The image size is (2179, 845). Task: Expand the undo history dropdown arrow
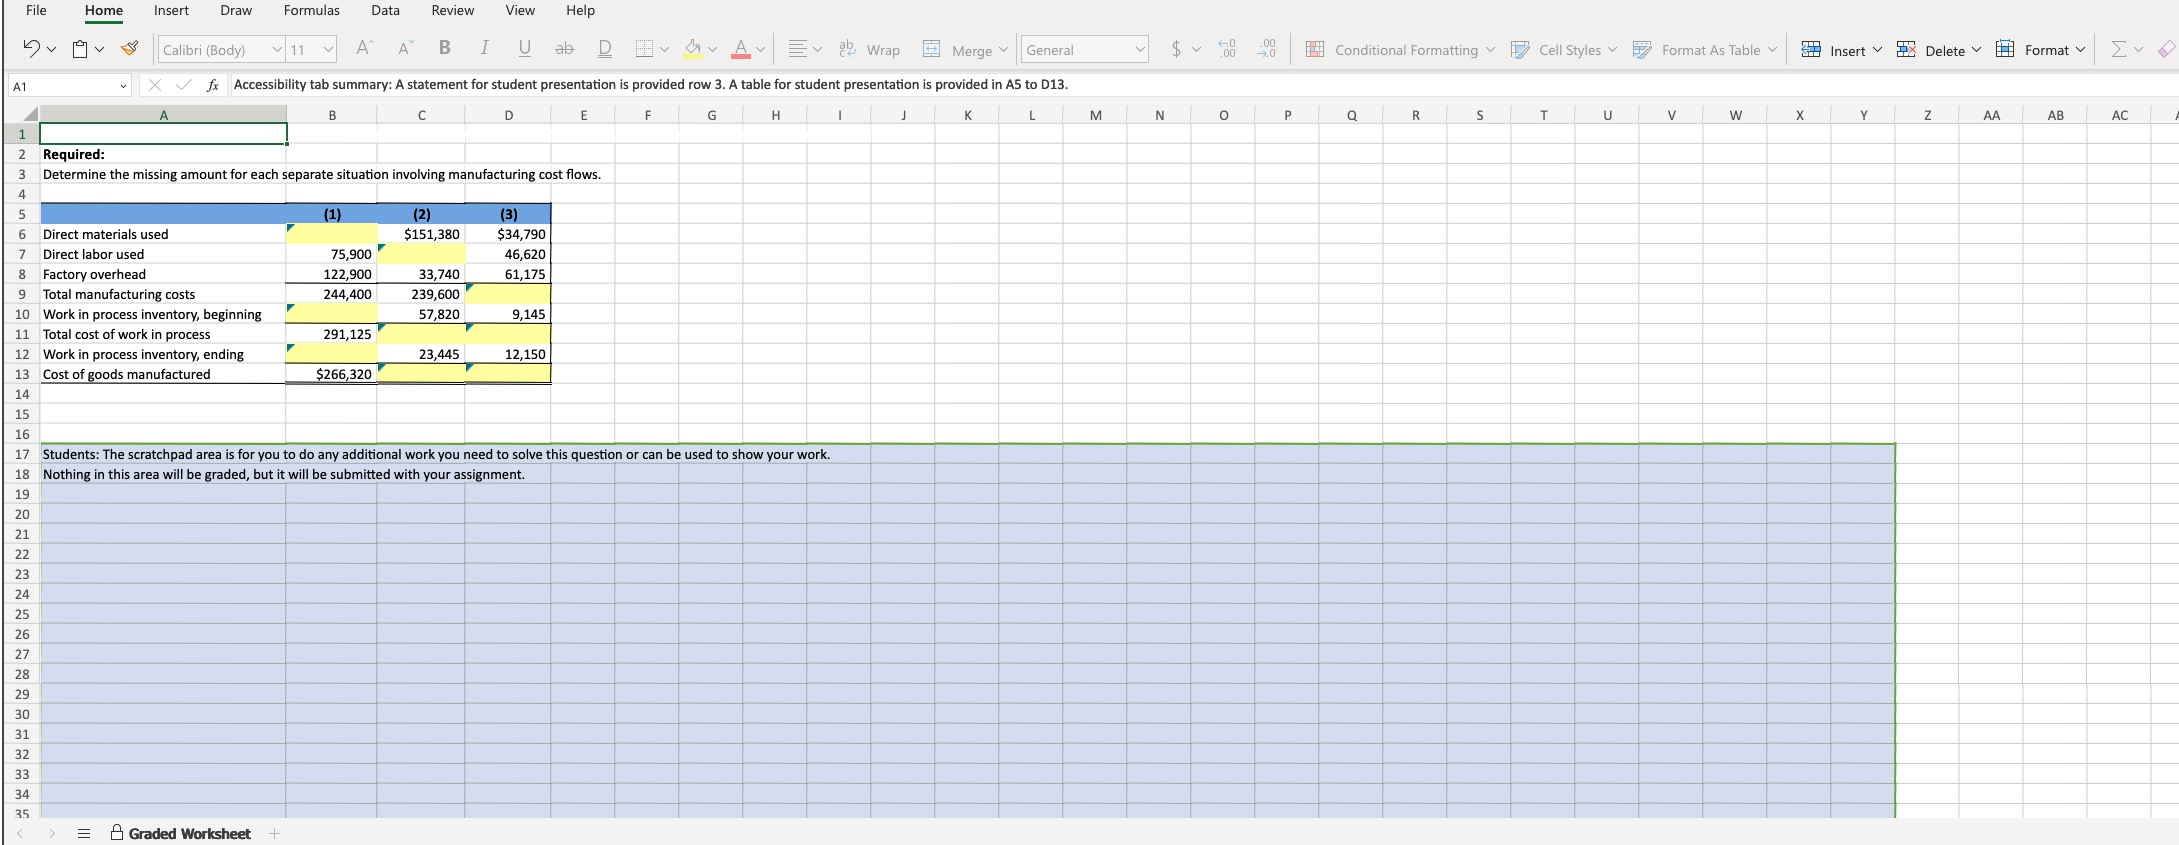click(52, 49)
